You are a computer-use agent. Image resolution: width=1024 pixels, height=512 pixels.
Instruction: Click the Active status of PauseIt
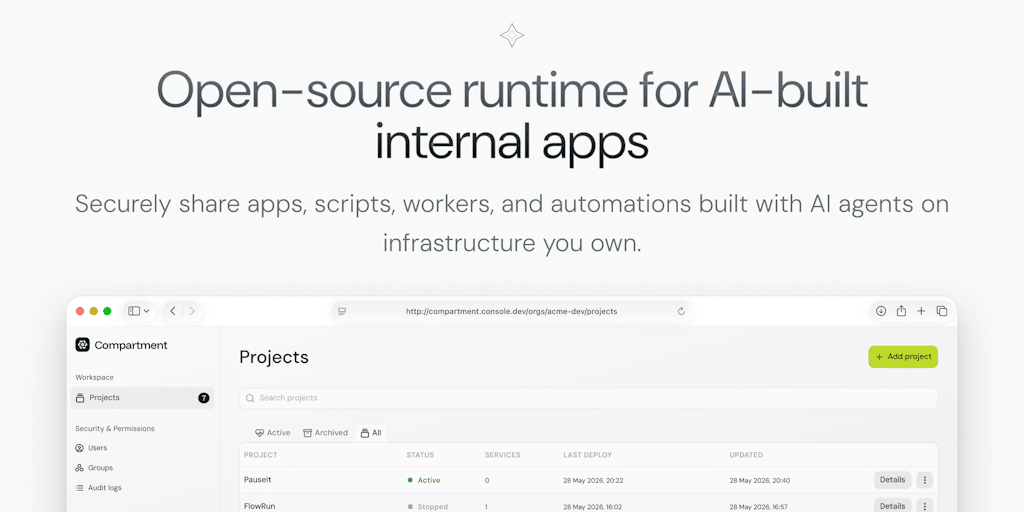(x=424, y=480)
